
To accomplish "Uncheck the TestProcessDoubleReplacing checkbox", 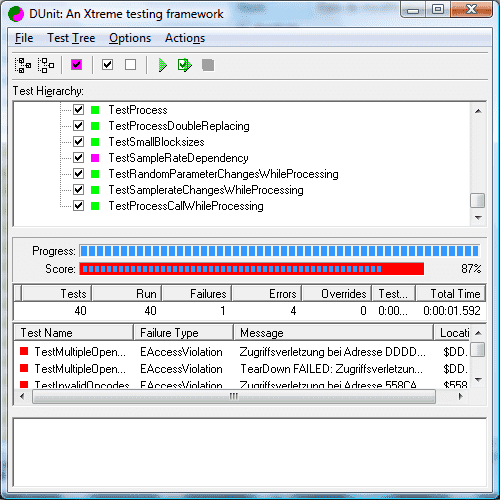I will click(78, 126).
